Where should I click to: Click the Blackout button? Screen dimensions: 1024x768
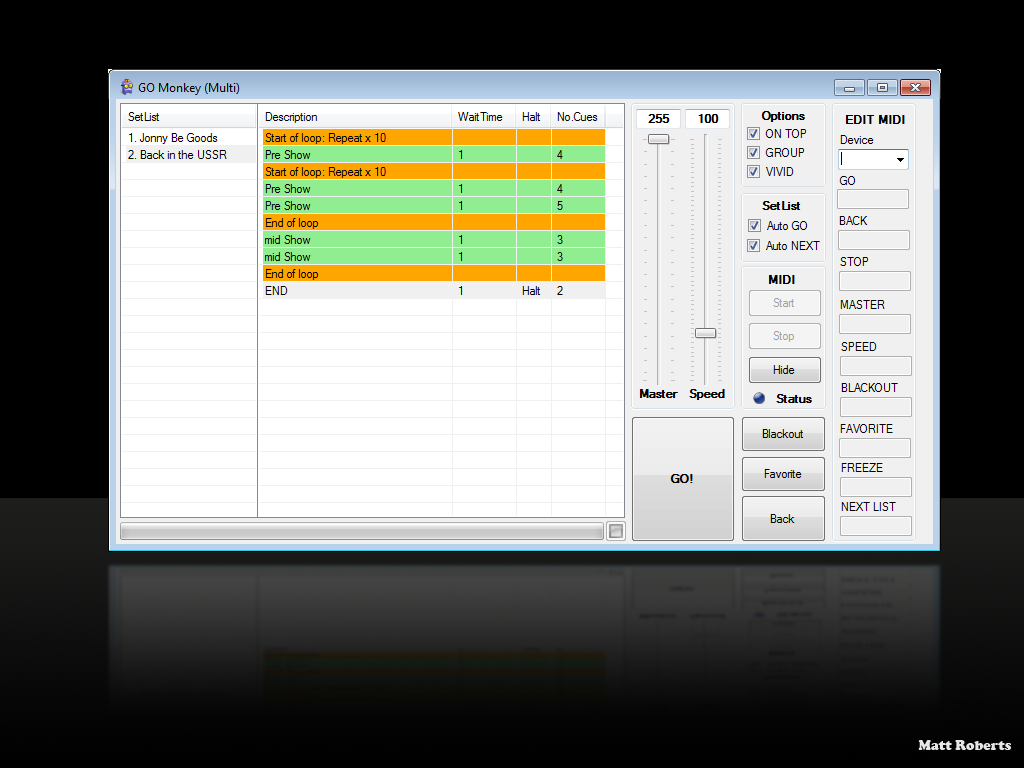click(x=782, y=434)
